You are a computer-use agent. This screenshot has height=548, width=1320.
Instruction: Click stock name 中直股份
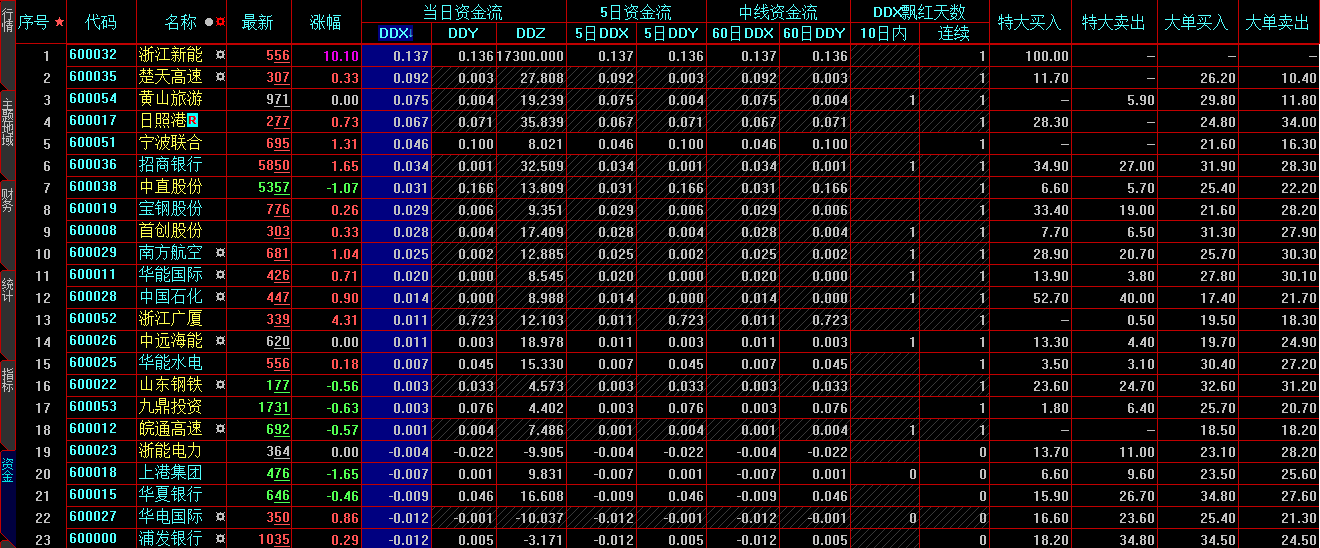pyautogui.click(x=170, y=187)
